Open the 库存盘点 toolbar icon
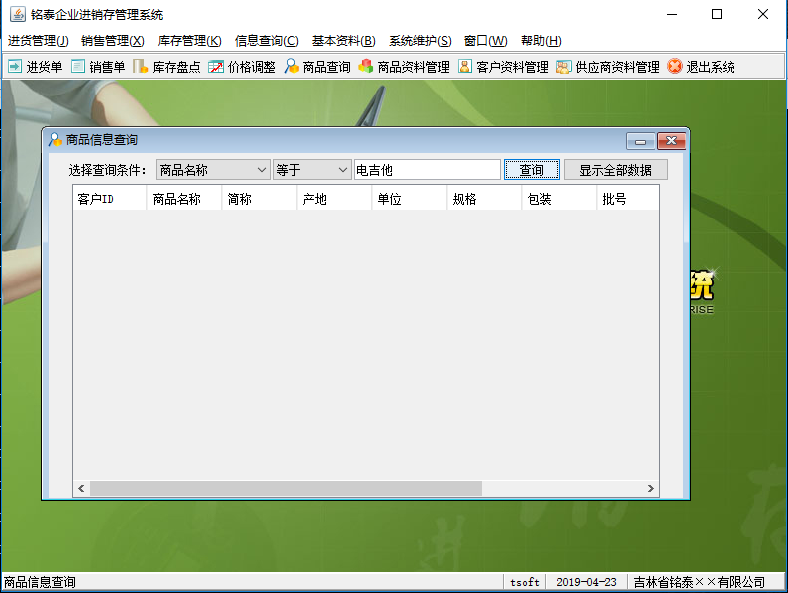Viewport: 788px width, 593px height. pyautogui.click(x=140, y=66)
